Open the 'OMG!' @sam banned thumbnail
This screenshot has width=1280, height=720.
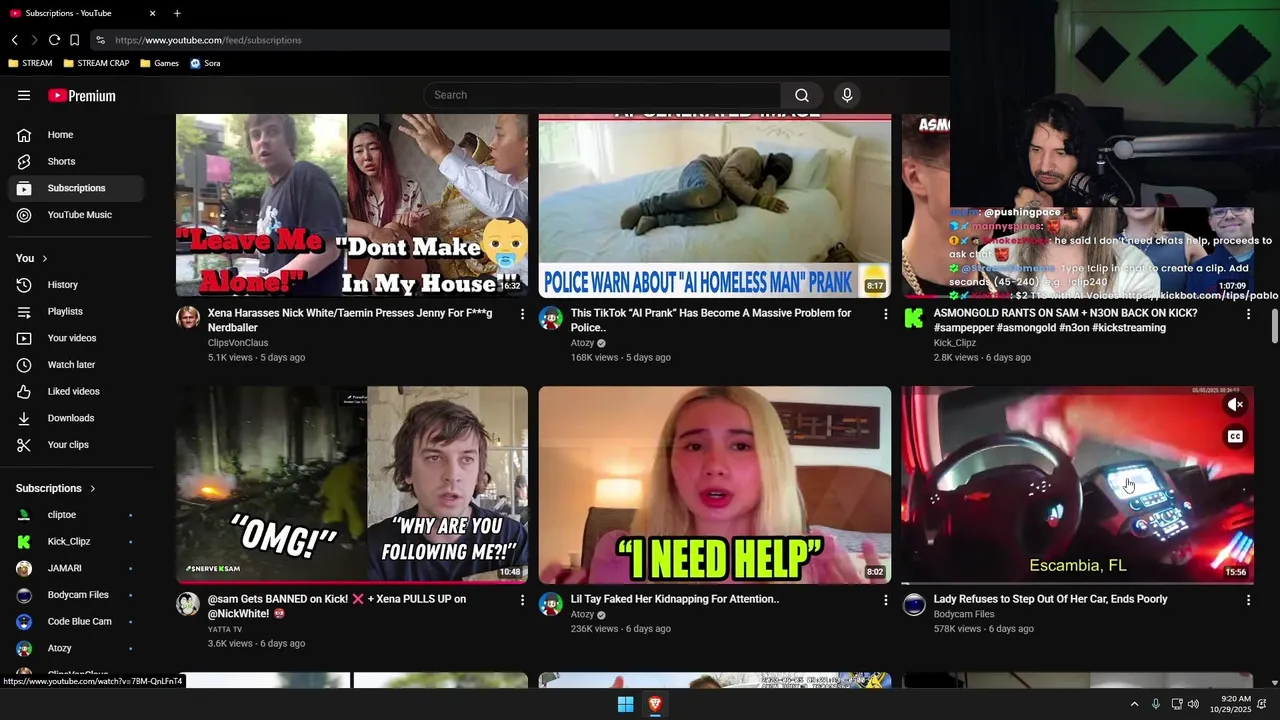352,485
